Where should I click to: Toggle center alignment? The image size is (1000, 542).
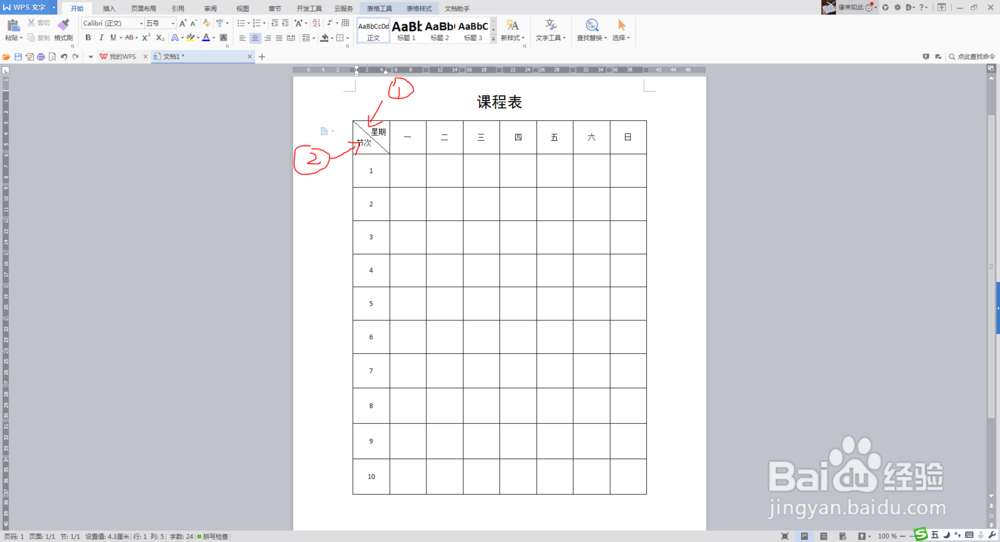click(254, 38)
